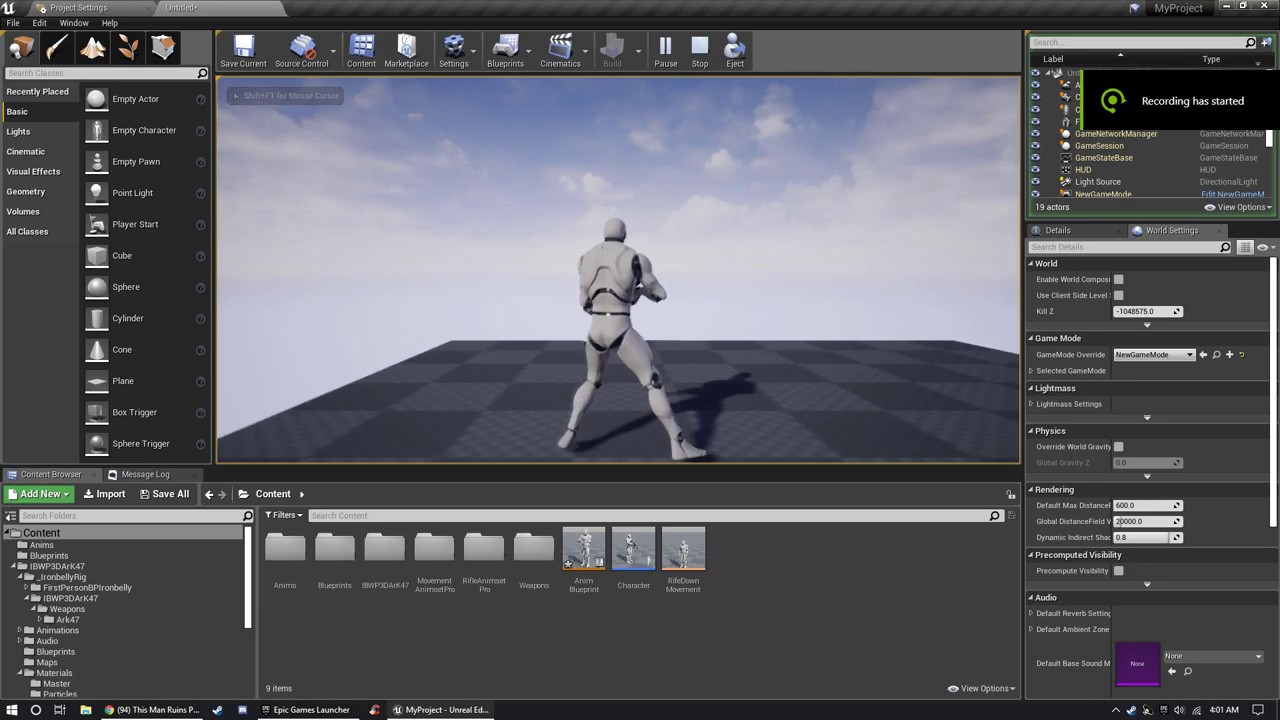1280x720 pixels.
Task: Open help for Cube placement item
Action: pyautogui.click(x=201, y=256)
